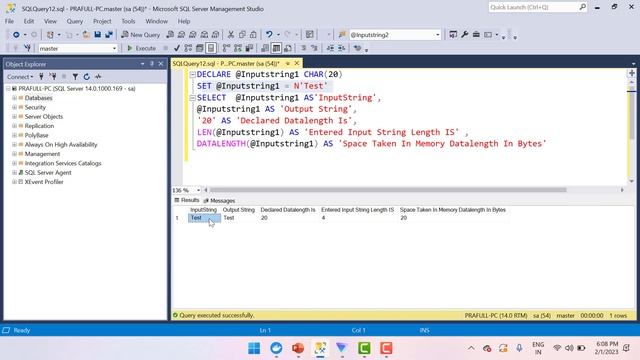This screenshot has width=640, height=360.
Task: Click Object Explorer Refresh icon
Action: pos(87,77)
